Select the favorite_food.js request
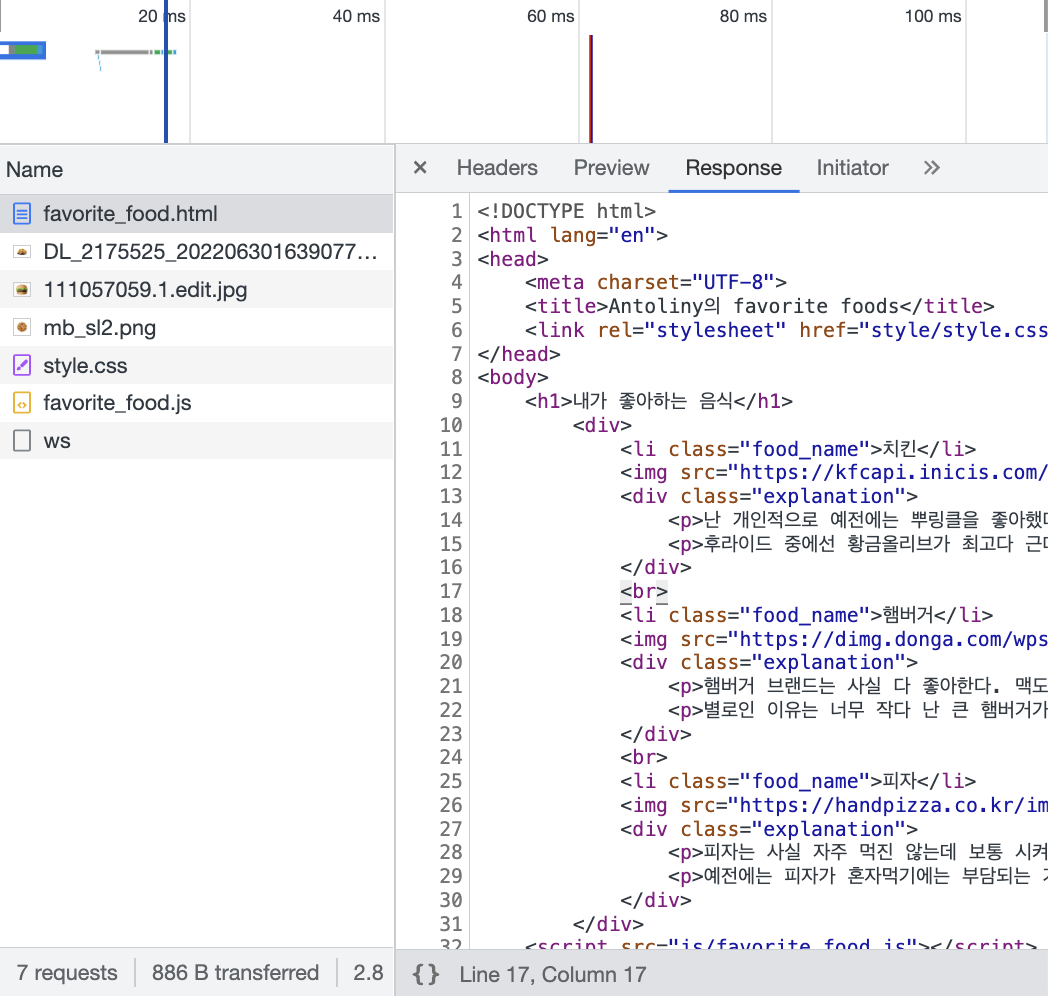The width and height of the screenshot is (1048, 996). [x=196, y=403]
